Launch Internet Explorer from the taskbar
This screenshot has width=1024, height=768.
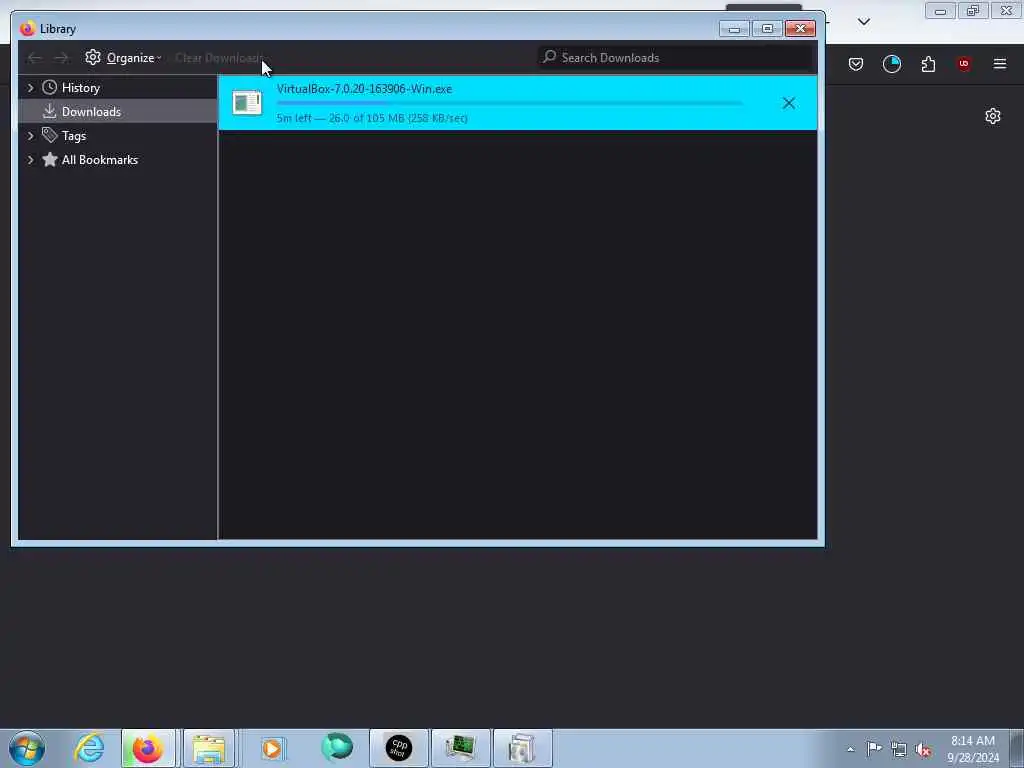(x=89, y=748)
